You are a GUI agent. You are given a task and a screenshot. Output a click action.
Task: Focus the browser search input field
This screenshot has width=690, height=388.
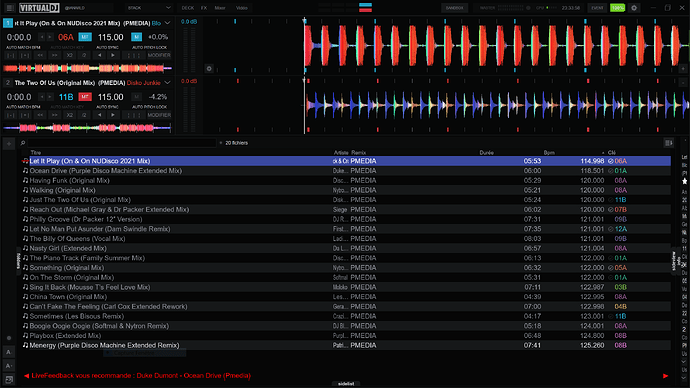click(122, 143)
